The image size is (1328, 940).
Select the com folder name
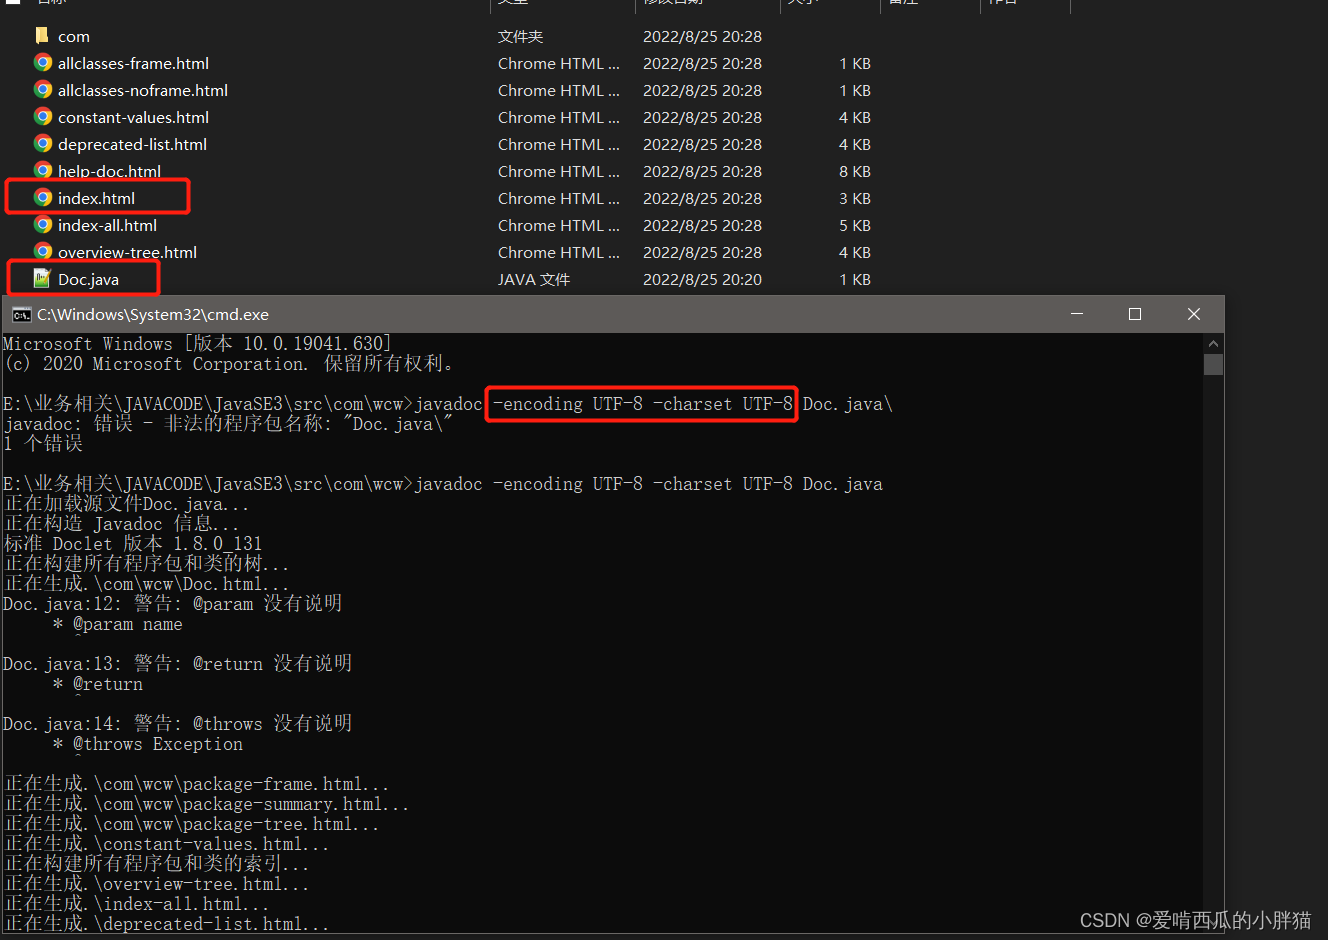pos(74,36)
